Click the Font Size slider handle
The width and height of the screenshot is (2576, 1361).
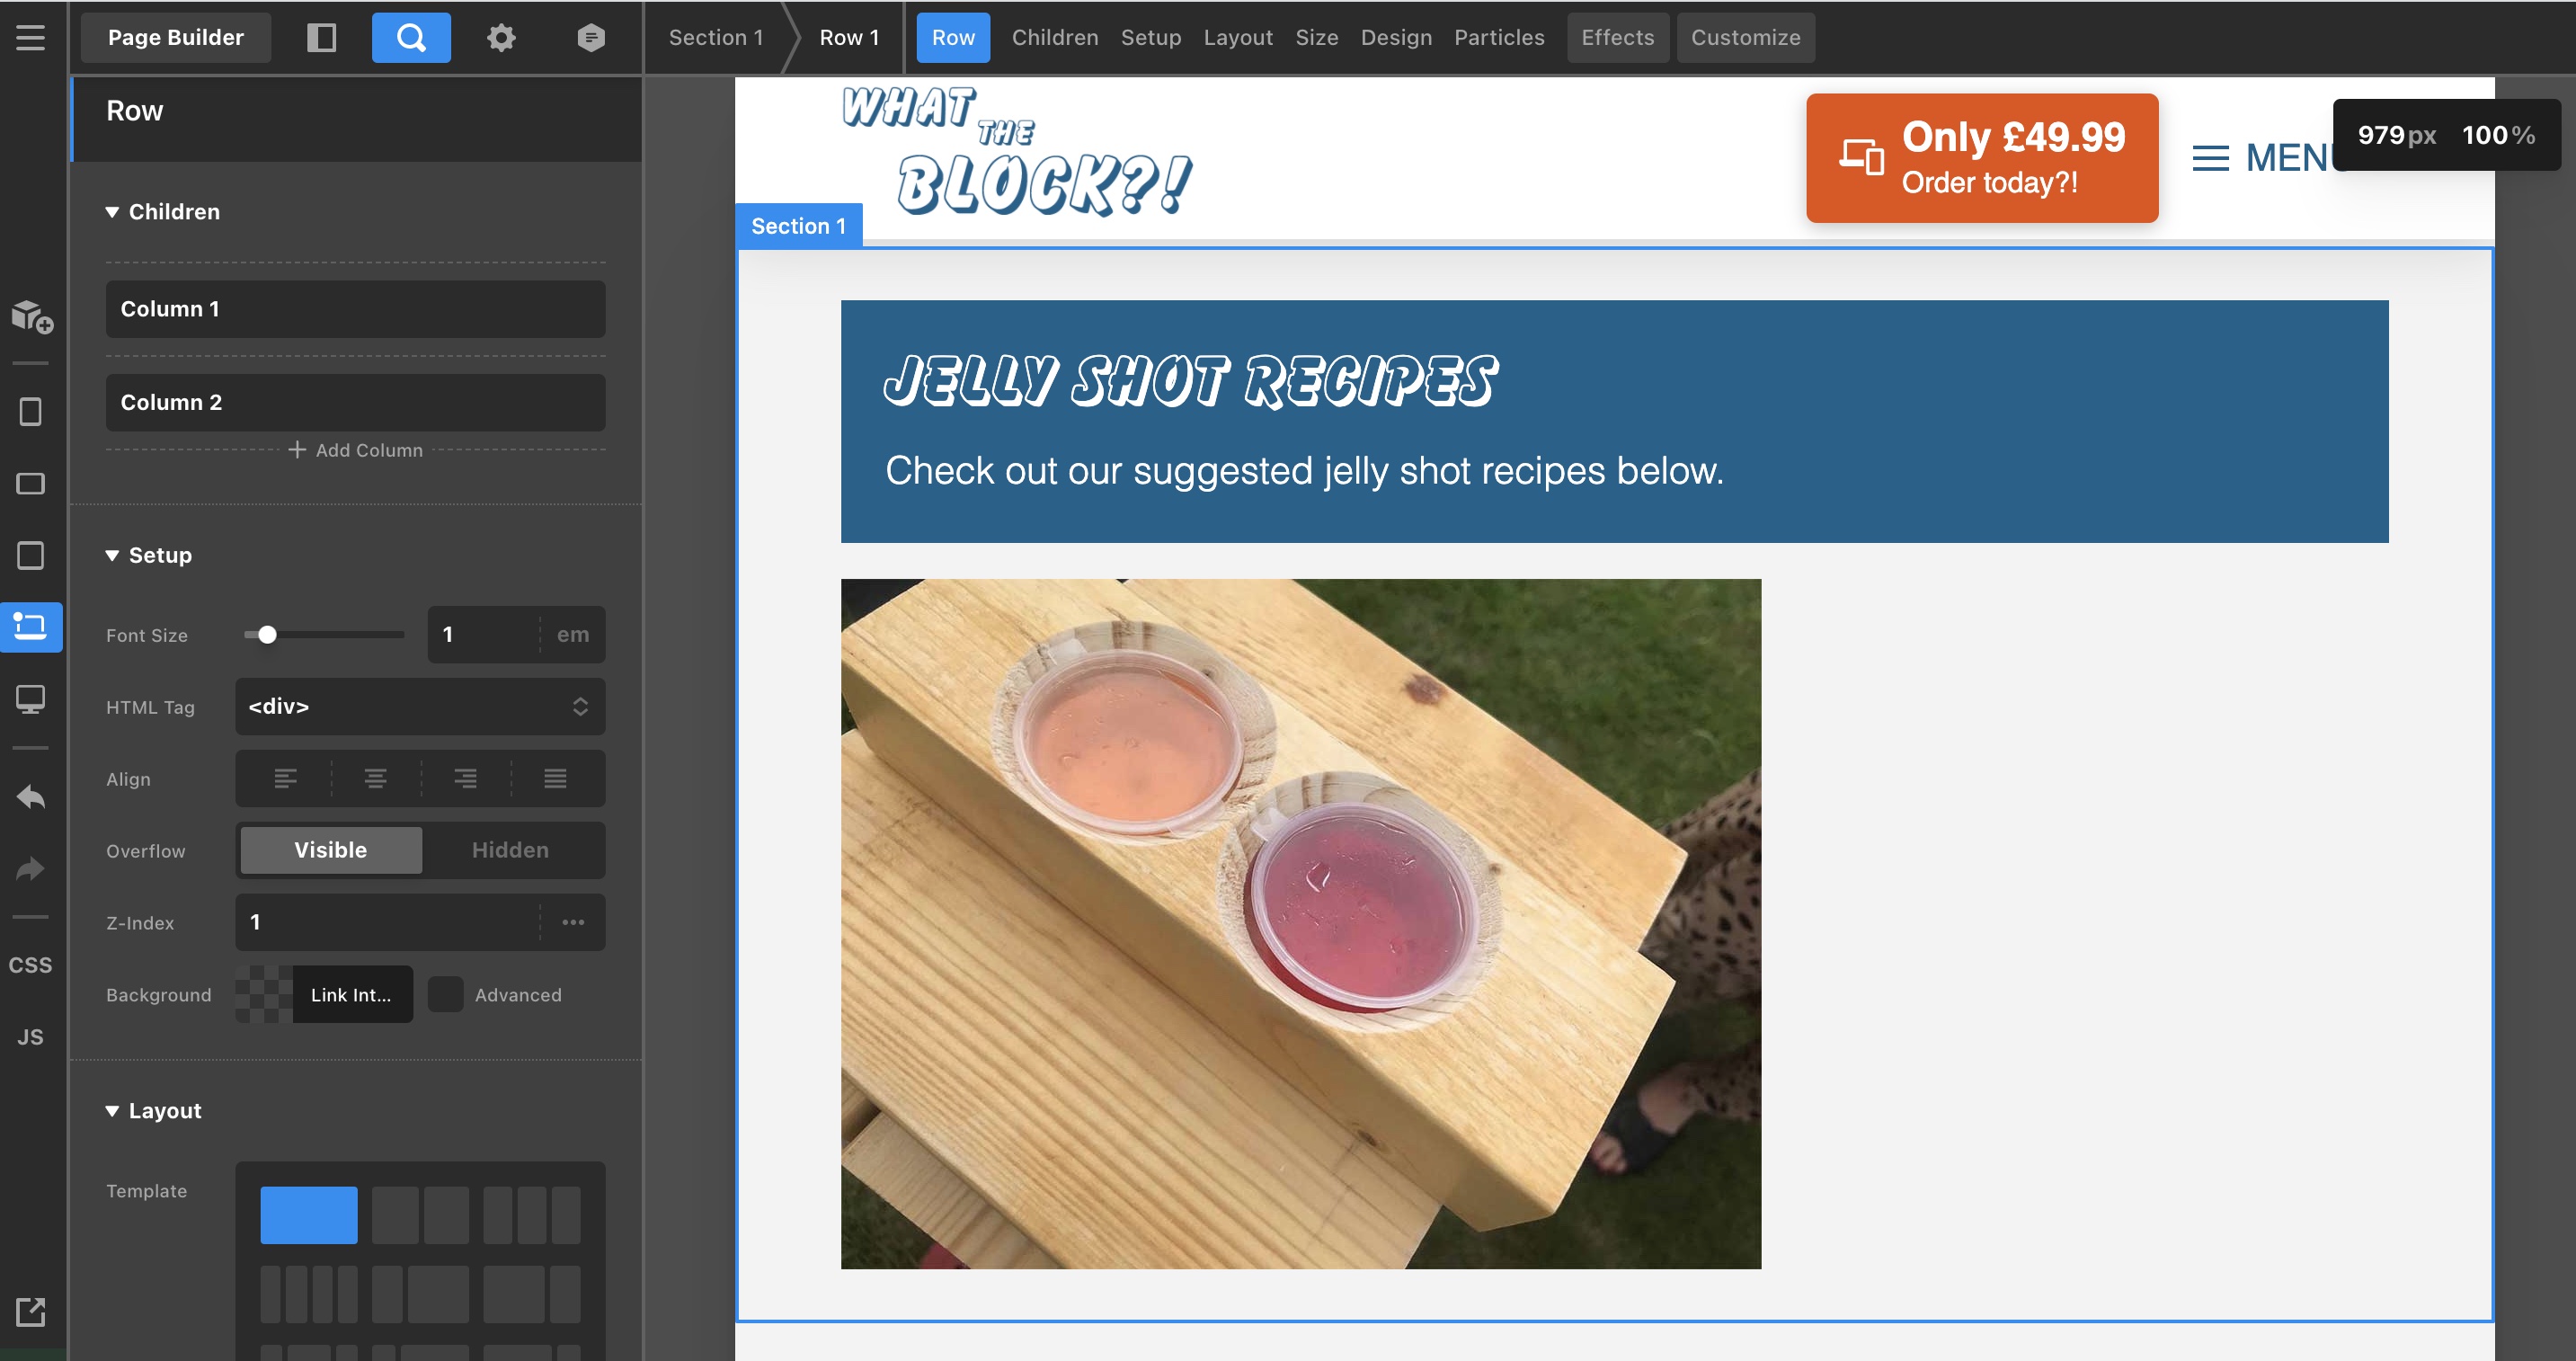point(267,635)
